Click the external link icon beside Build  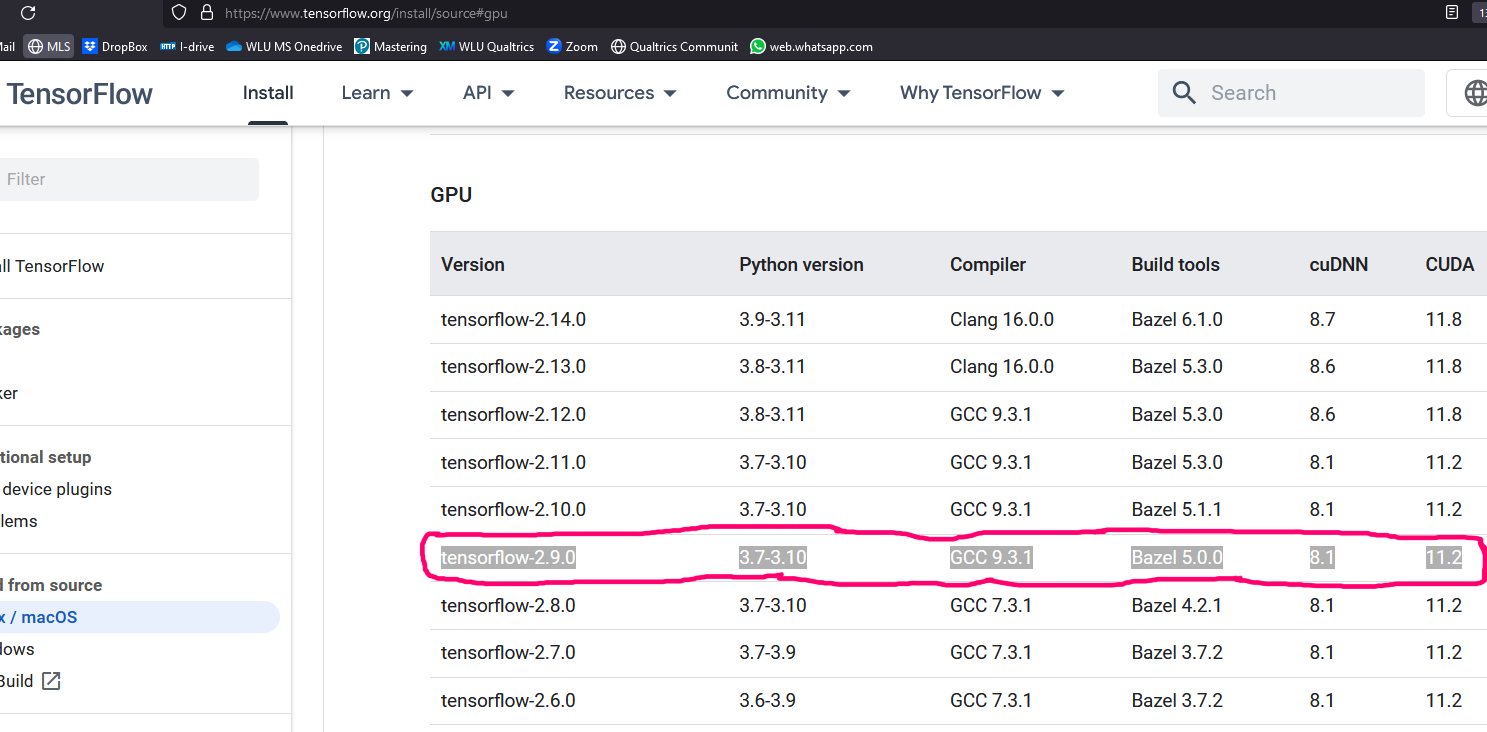pyautogui.click(x=51, y=681)
